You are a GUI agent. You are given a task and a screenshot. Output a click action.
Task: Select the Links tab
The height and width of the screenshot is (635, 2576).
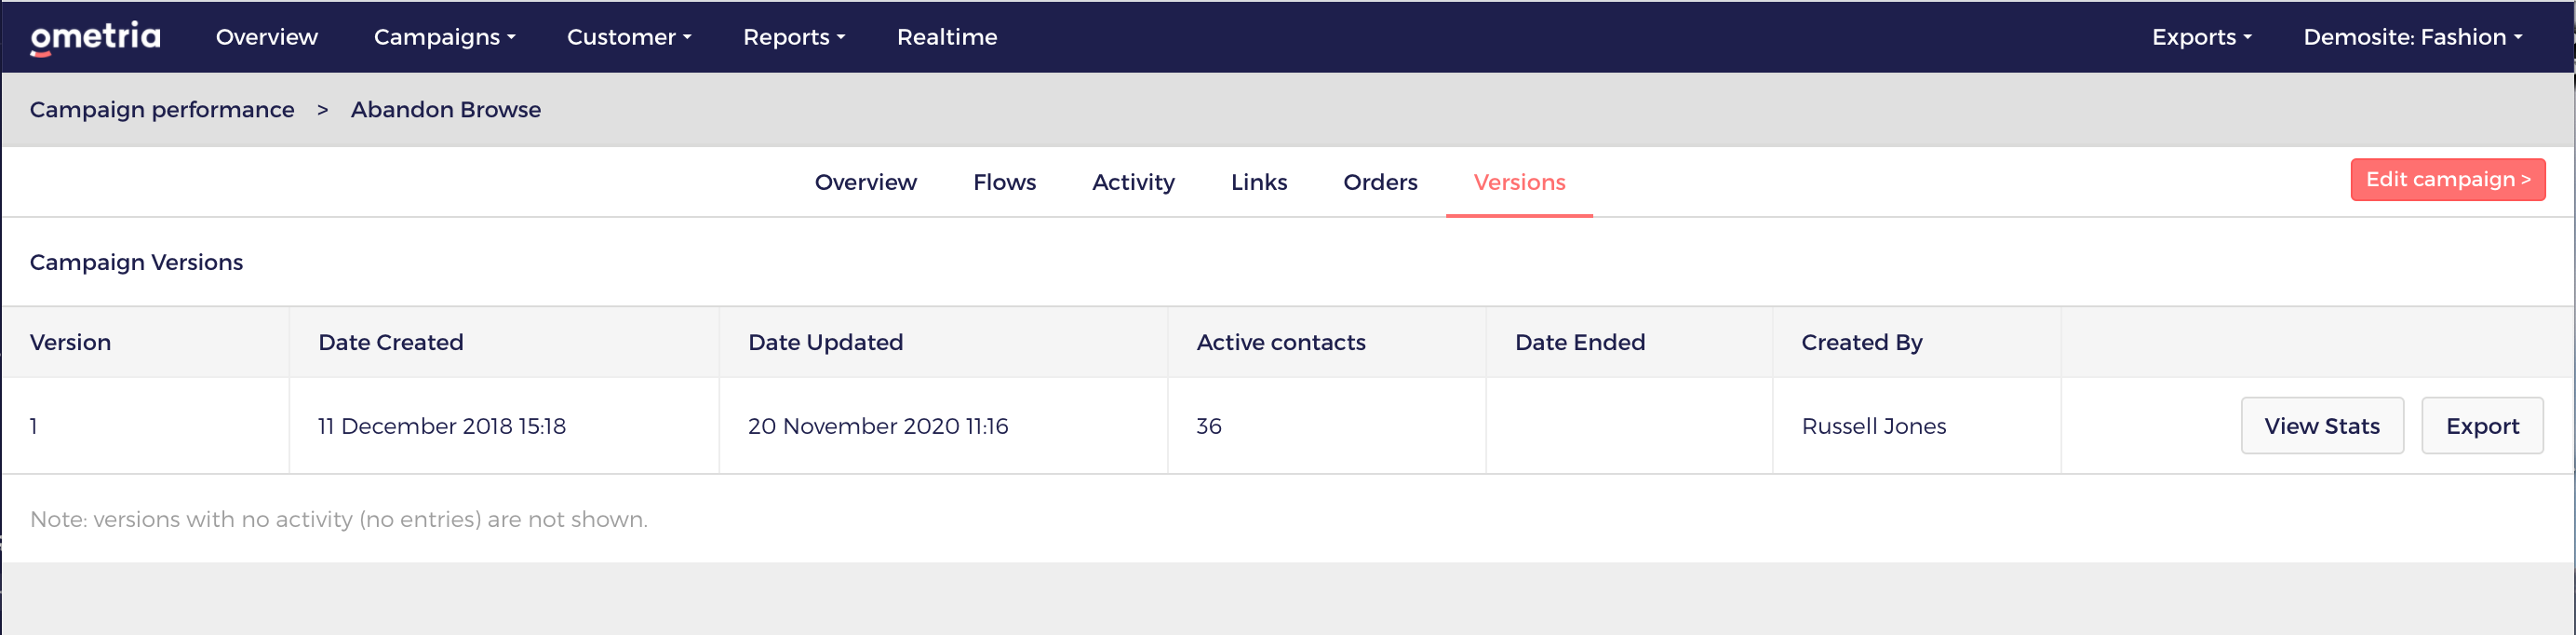click(x=1258, y=182)
